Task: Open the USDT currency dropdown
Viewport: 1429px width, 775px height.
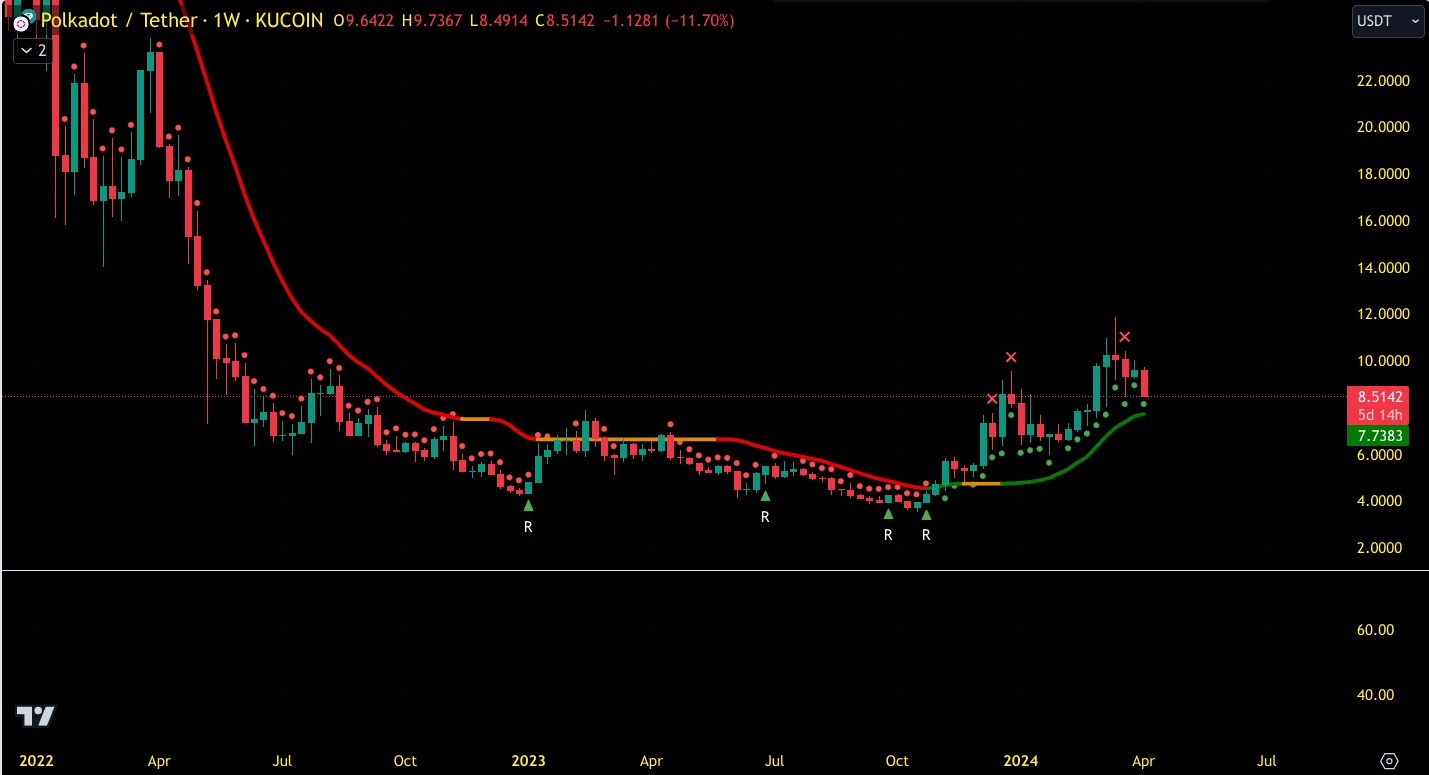Action: point(1388,21)
